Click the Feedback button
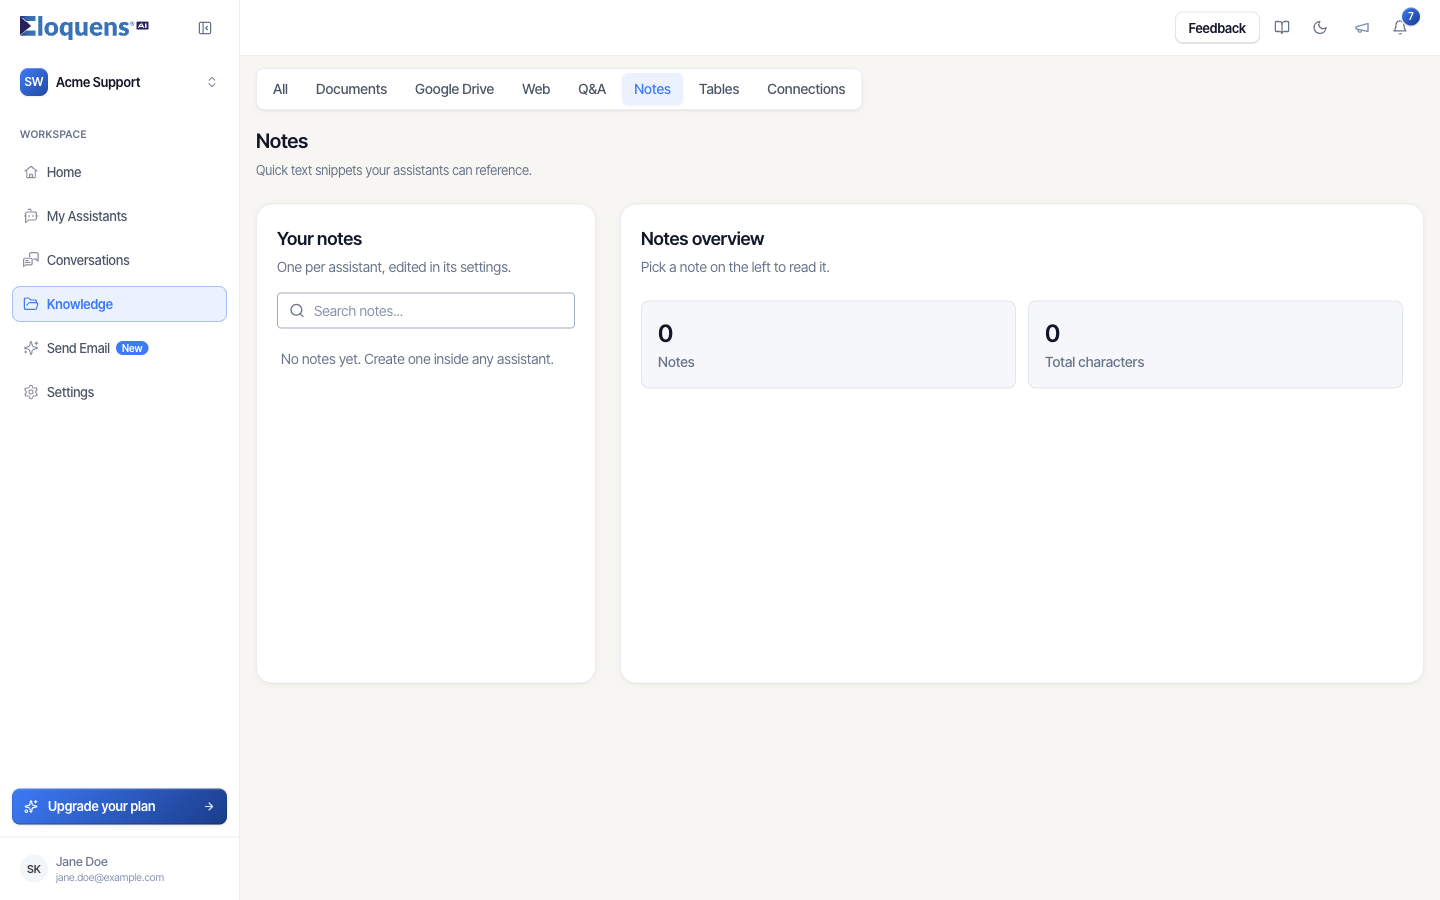This screenshot has height=900, width=1440. pyautogui.click(x=1217, y=28)
